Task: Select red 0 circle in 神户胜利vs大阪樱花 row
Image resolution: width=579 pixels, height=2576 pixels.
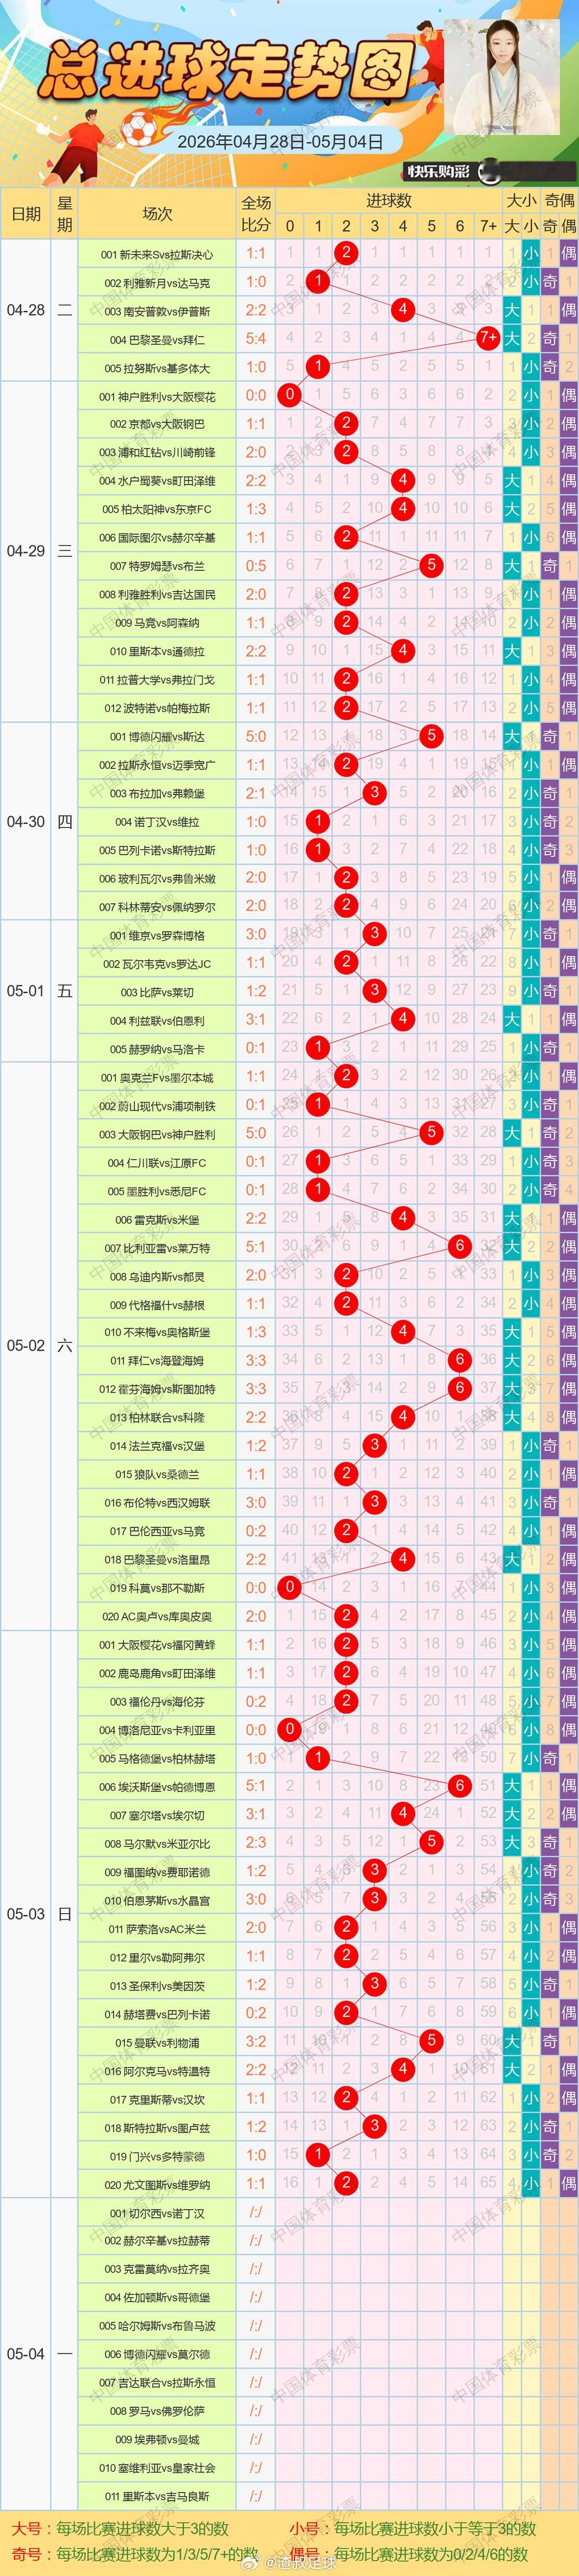Action: (290, 395)
